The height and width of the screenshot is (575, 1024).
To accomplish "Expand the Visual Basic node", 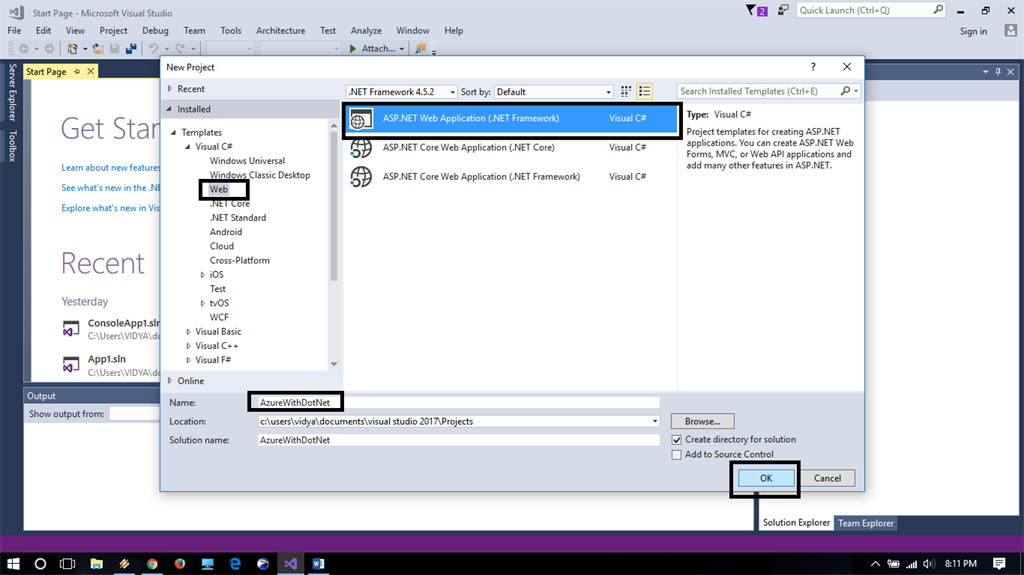I will point(188,332).
